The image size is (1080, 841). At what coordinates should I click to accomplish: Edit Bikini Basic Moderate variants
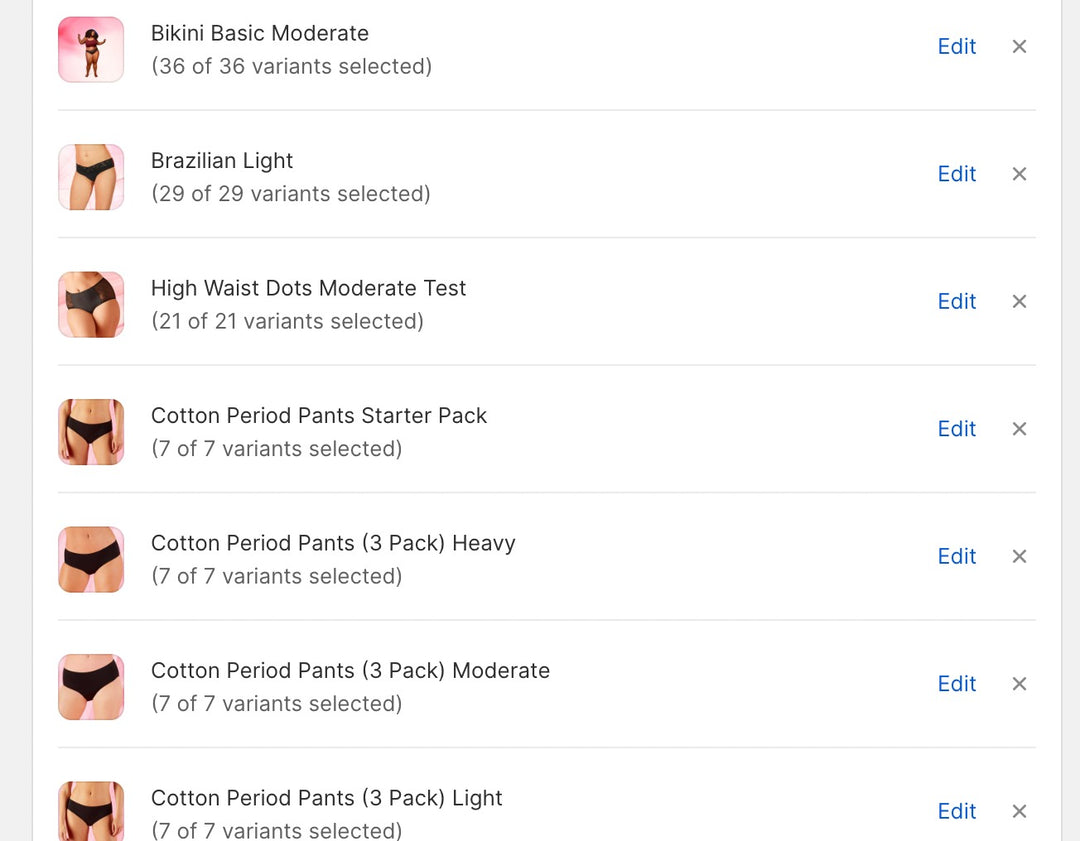point(956,47)
